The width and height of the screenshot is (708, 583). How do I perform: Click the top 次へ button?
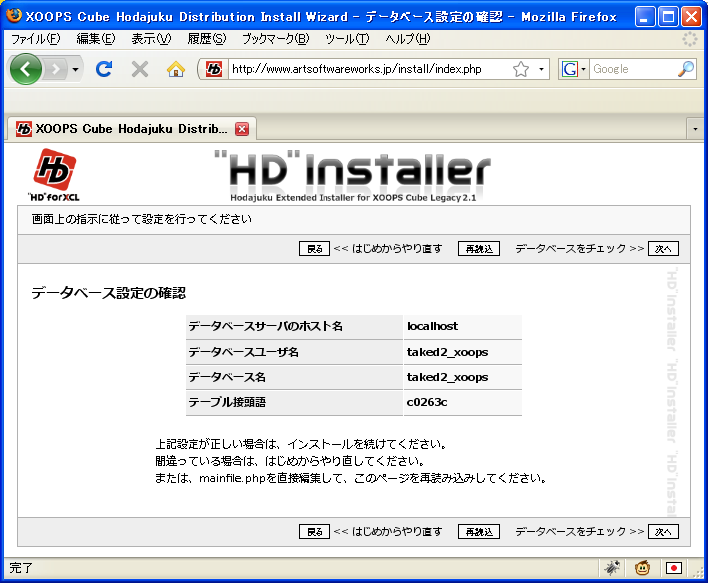[x=663, y=249]
